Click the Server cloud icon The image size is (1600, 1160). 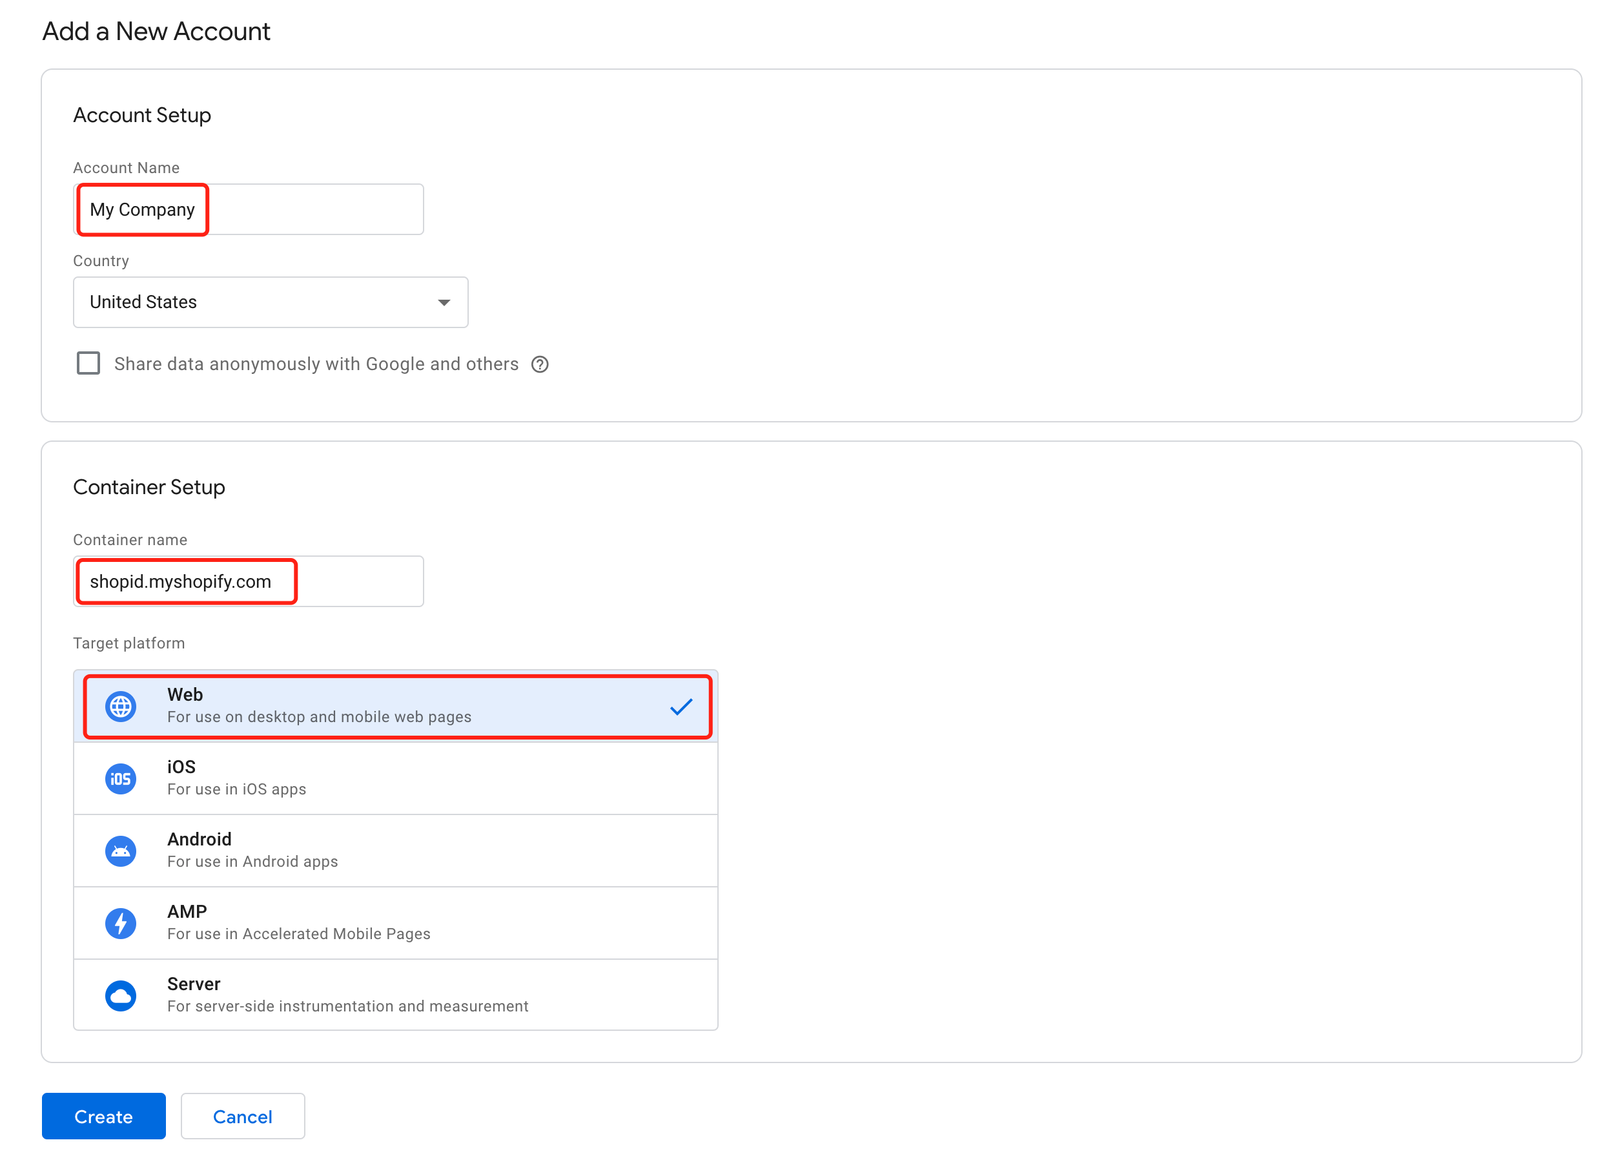(121, 995)
